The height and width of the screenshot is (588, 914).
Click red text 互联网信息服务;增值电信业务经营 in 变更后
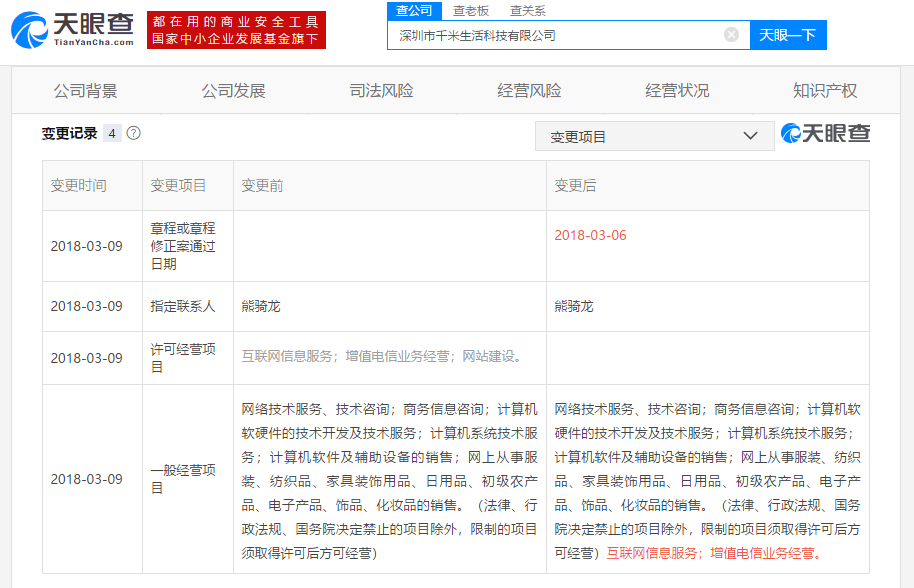tap(715, 553)
